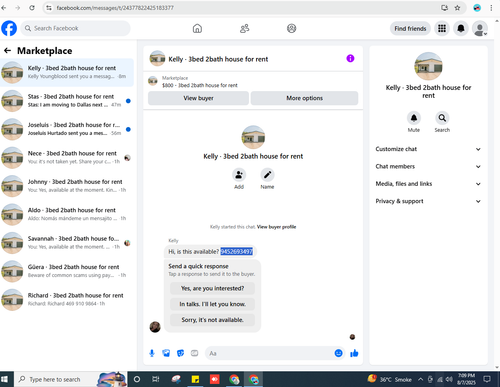Open the Menu grid icon
The width and height of the screenshot is (500, 387).
[x=442, y=28]
